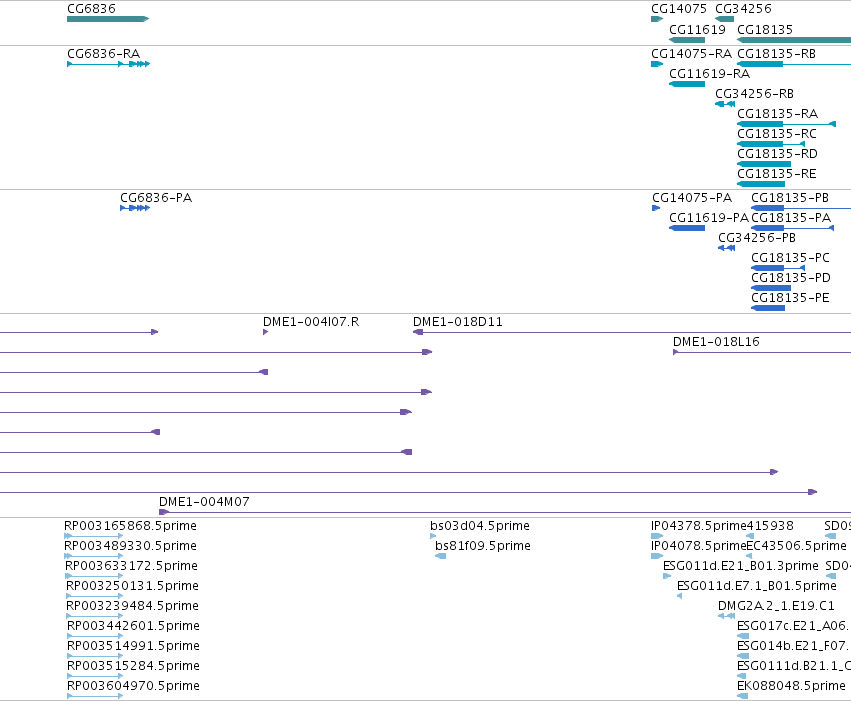Click the RP003250131.5prime EST arrow
Screen dimensions: 851x701
pos(95,596)
